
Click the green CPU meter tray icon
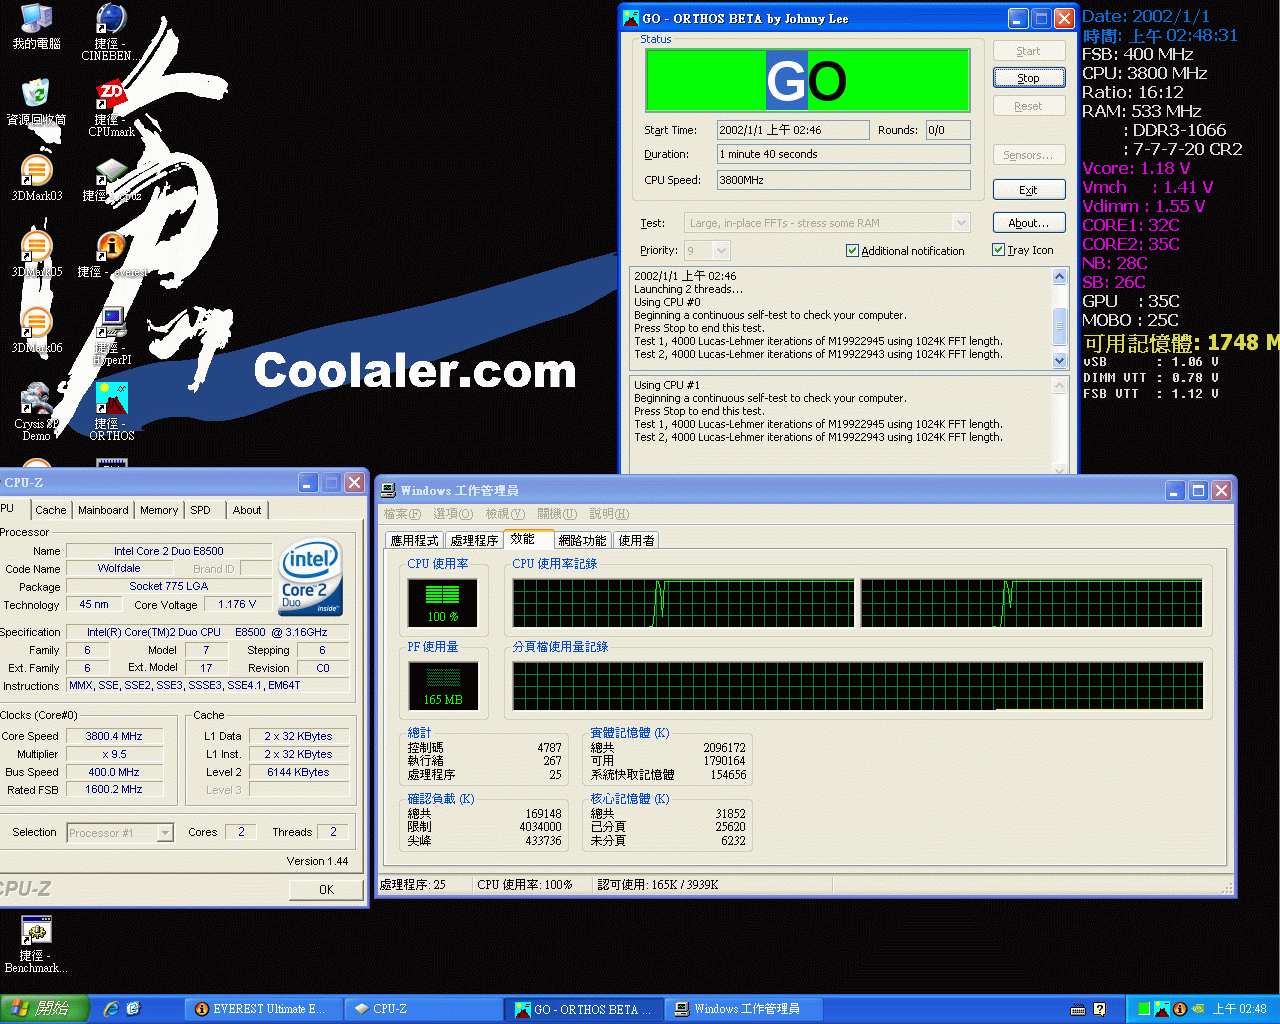tap(1143, 1009)
